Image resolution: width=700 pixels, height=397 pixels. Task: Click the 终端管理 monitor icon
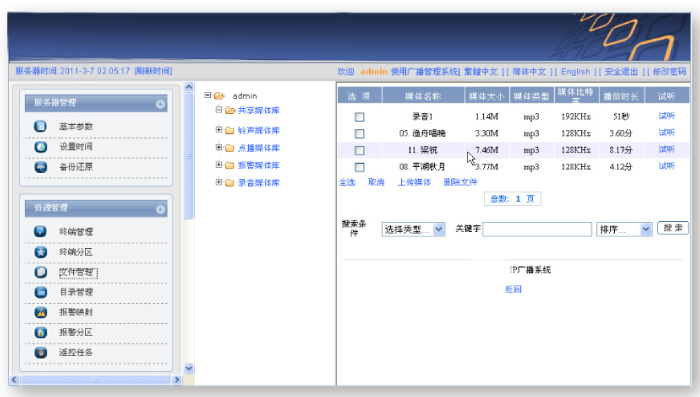tap(40, 231)
